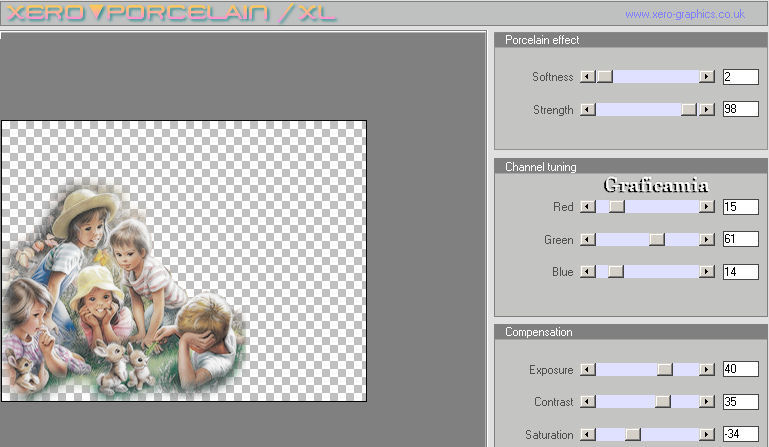
Task: Click the Xero Porcelain XL title logo
Action: pos(171,13)
